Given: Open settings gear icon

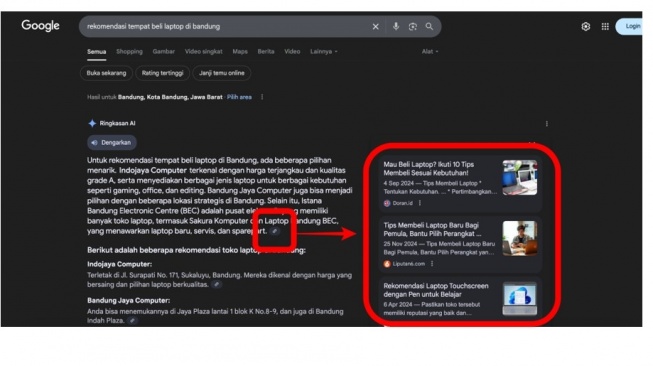Looking at the screenshot, I should (586, 27).
